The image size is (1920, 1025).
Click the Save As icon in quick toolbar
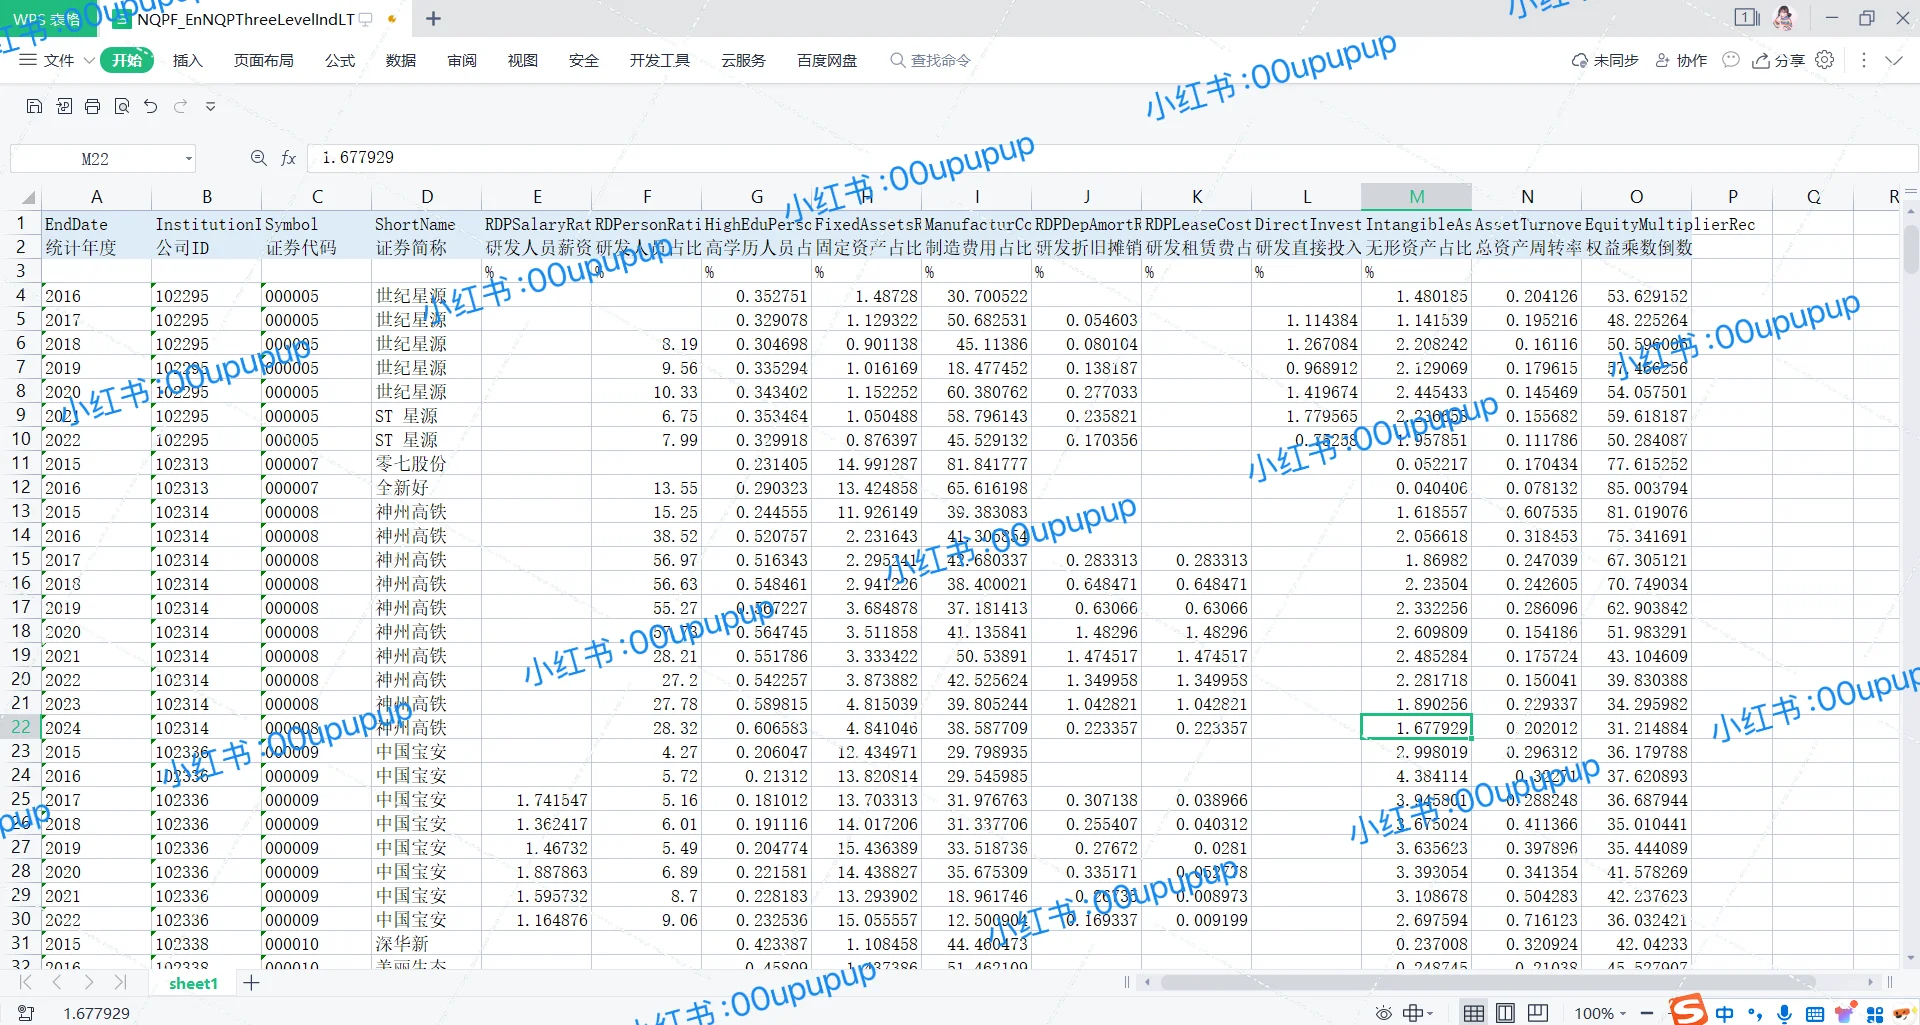click(x=64, y=106)
